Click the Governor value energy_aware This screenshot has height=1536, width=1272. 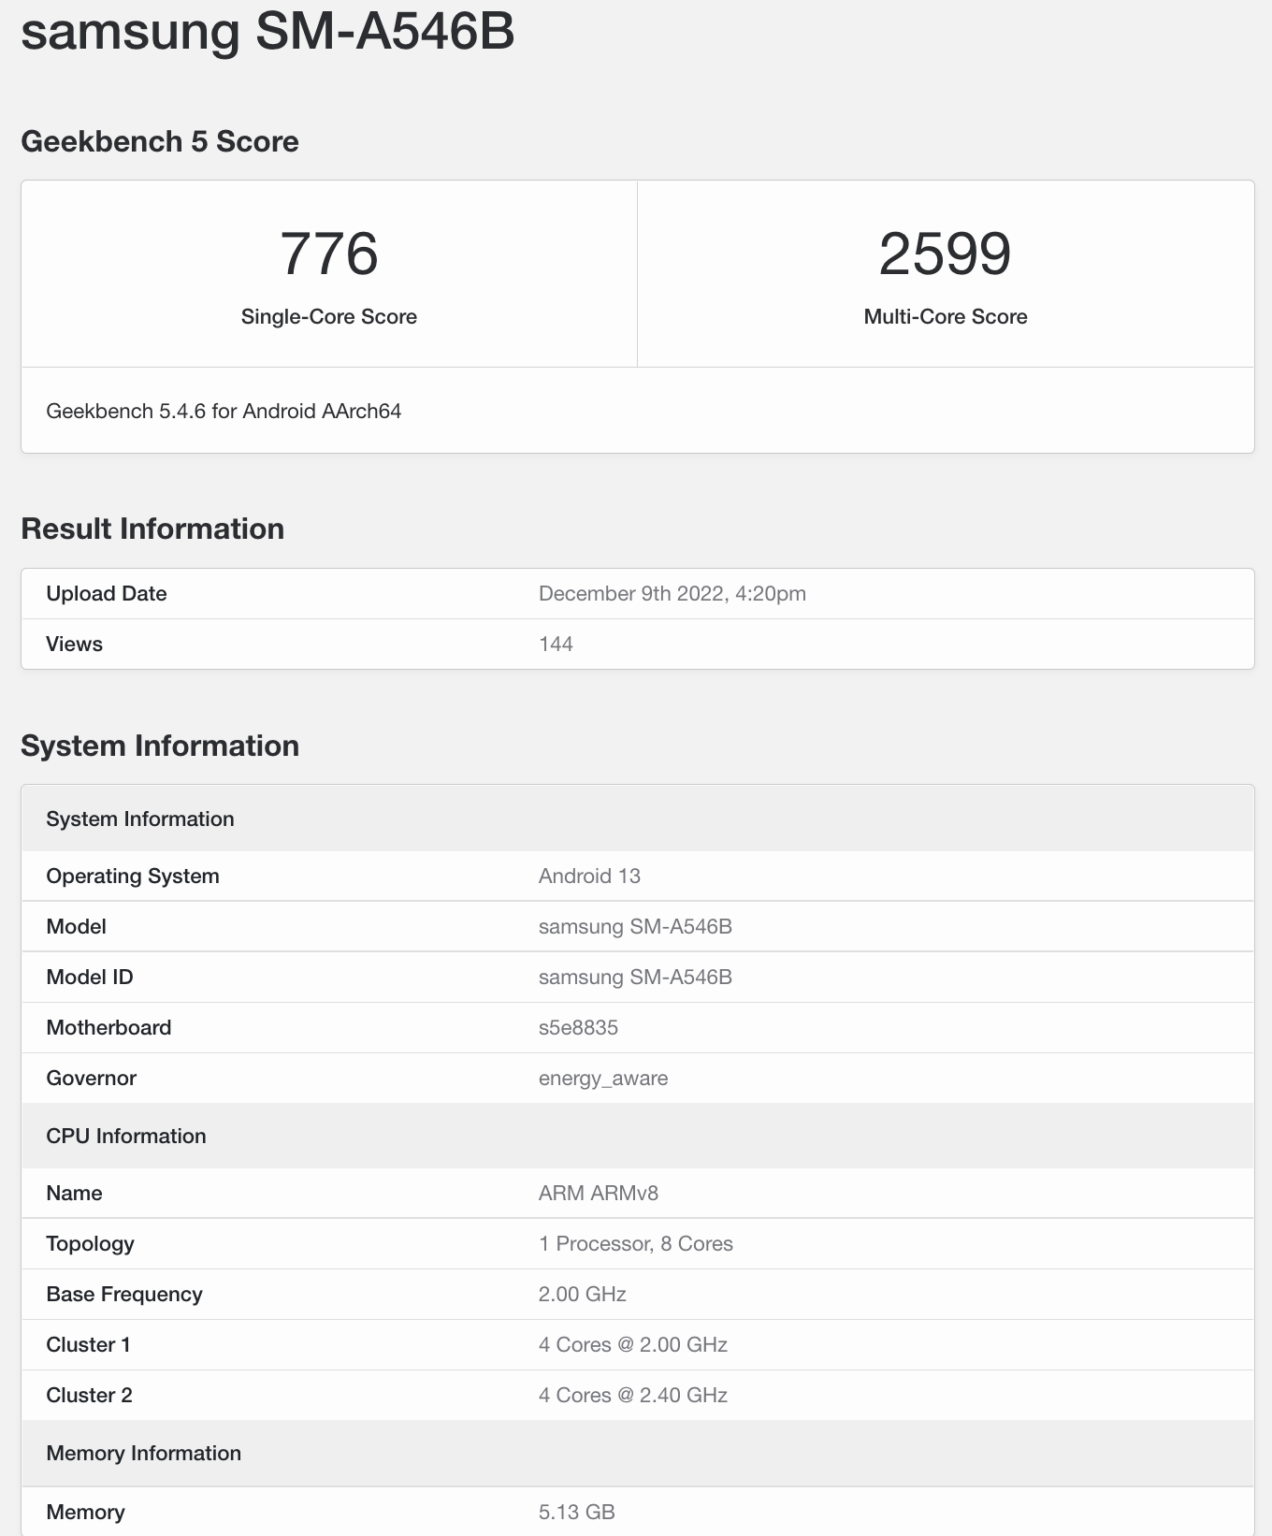point(602,1078)
